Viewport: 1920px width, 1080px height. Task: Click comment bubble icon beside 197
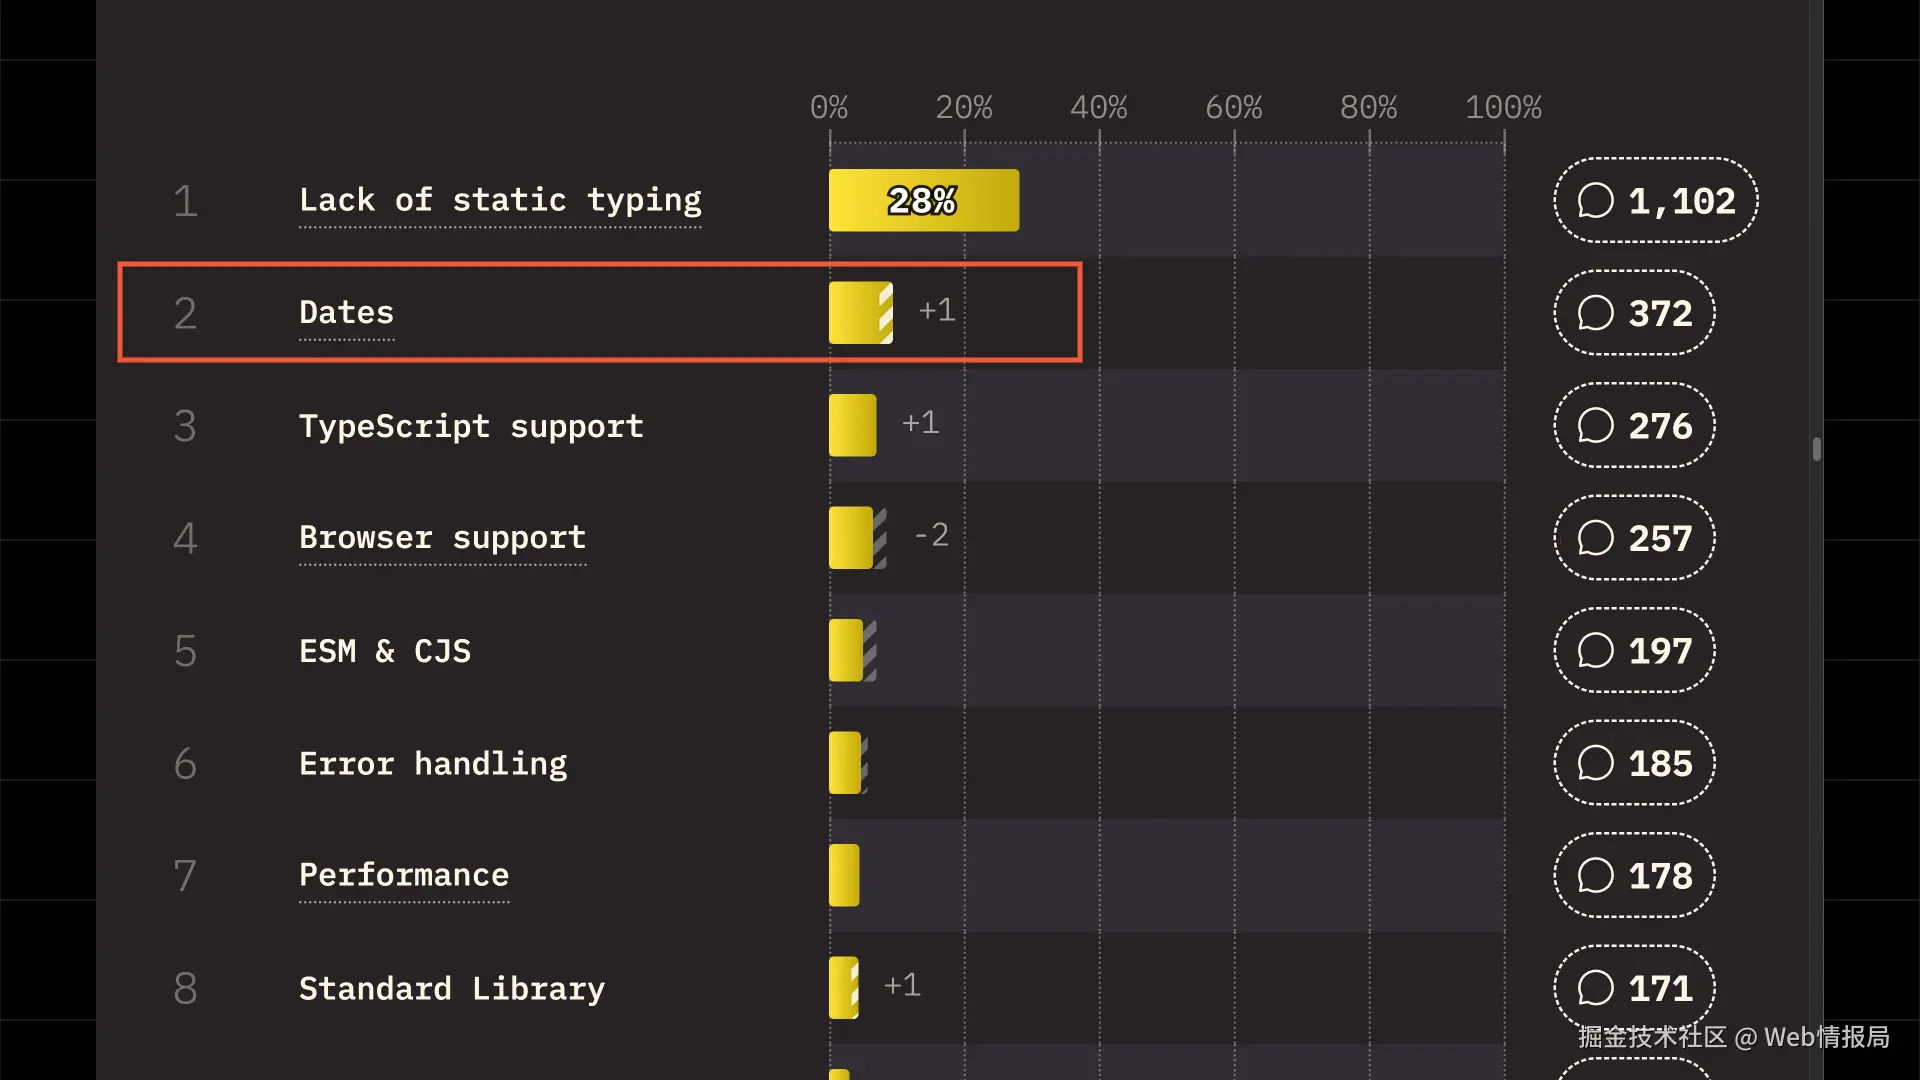[x=1595, y=651]
